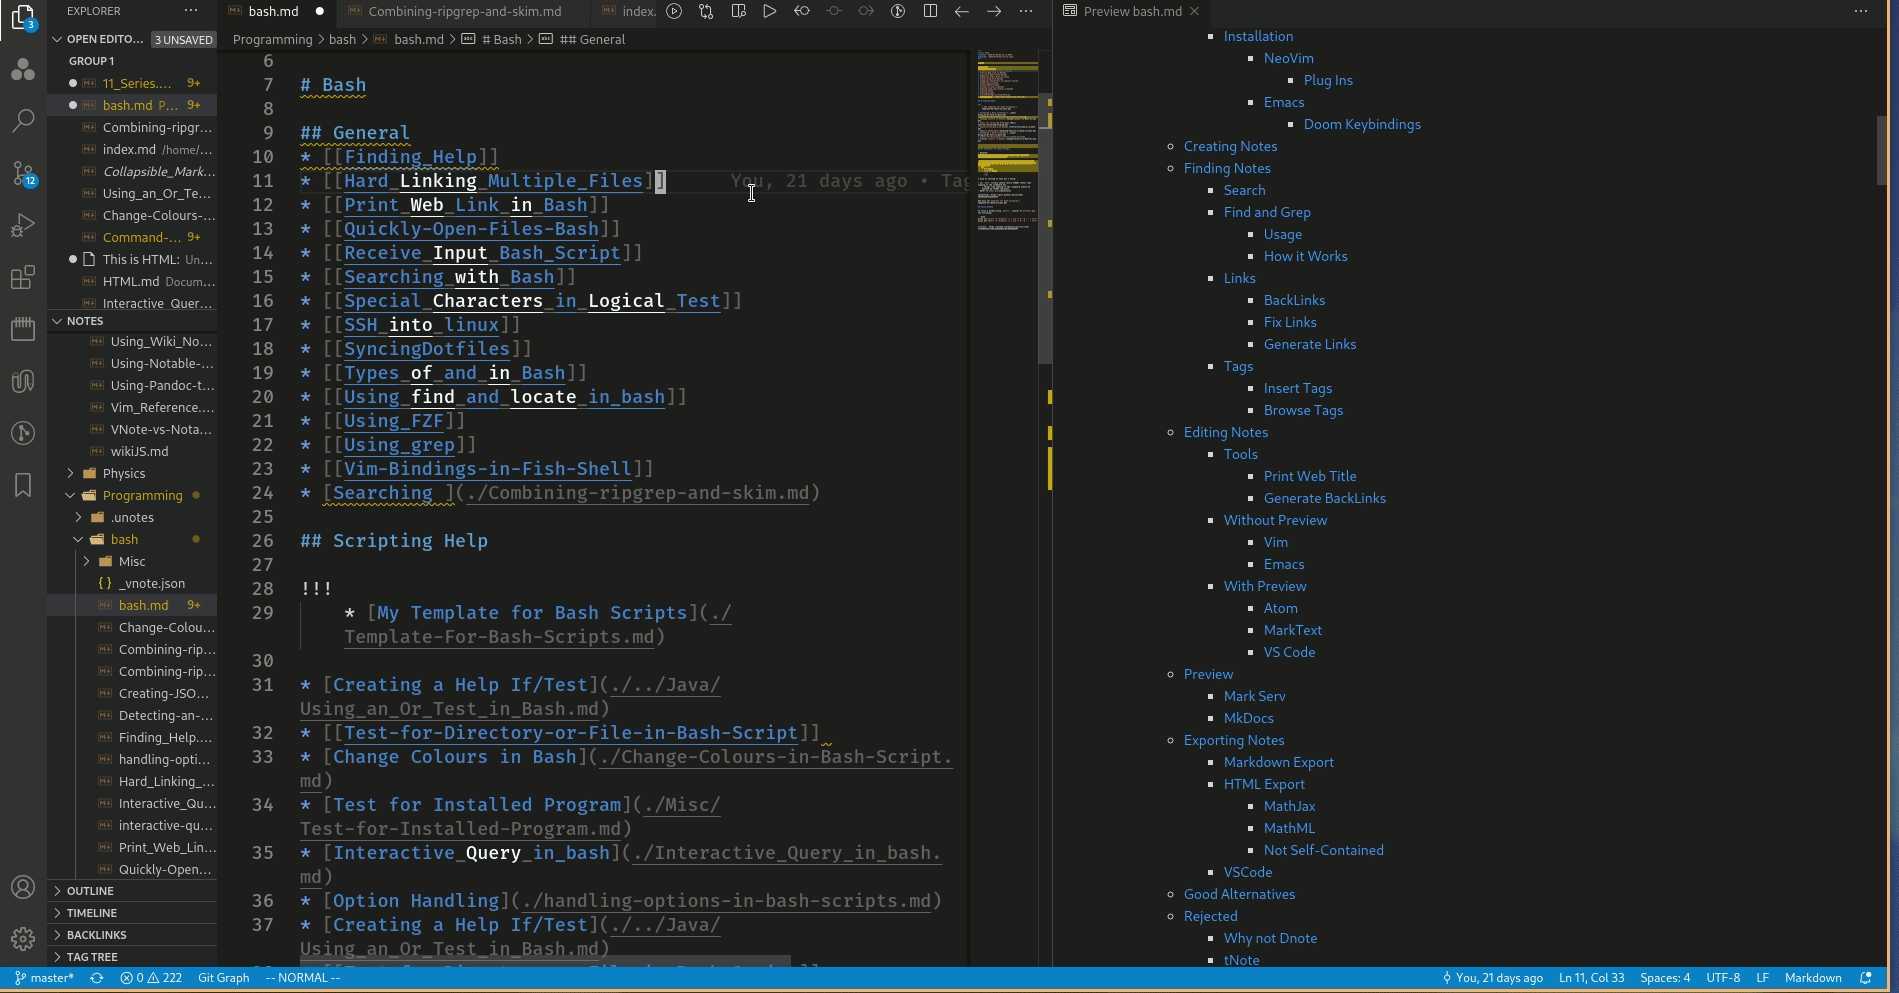
Task: Open the errors and warnings count in status bar
Action: (151, 978)
